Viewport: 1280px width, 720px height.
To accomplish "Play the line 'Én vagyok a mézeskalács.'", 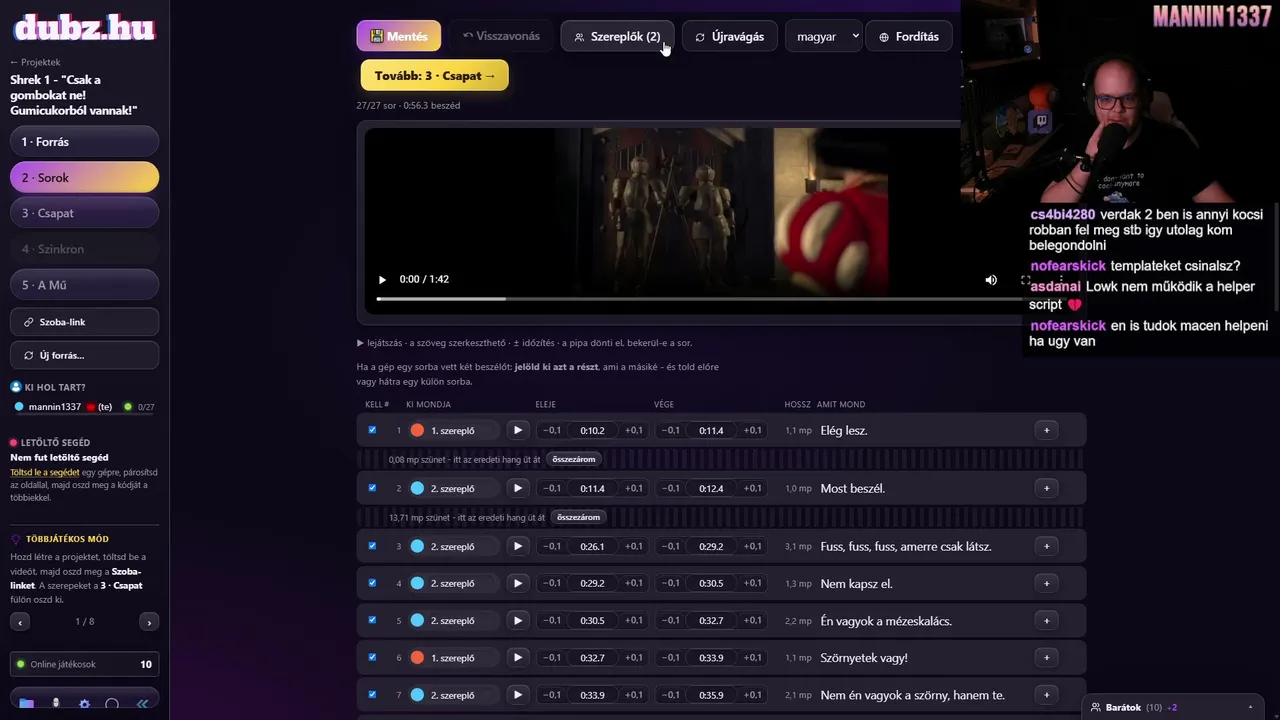I will click(517, 620).
